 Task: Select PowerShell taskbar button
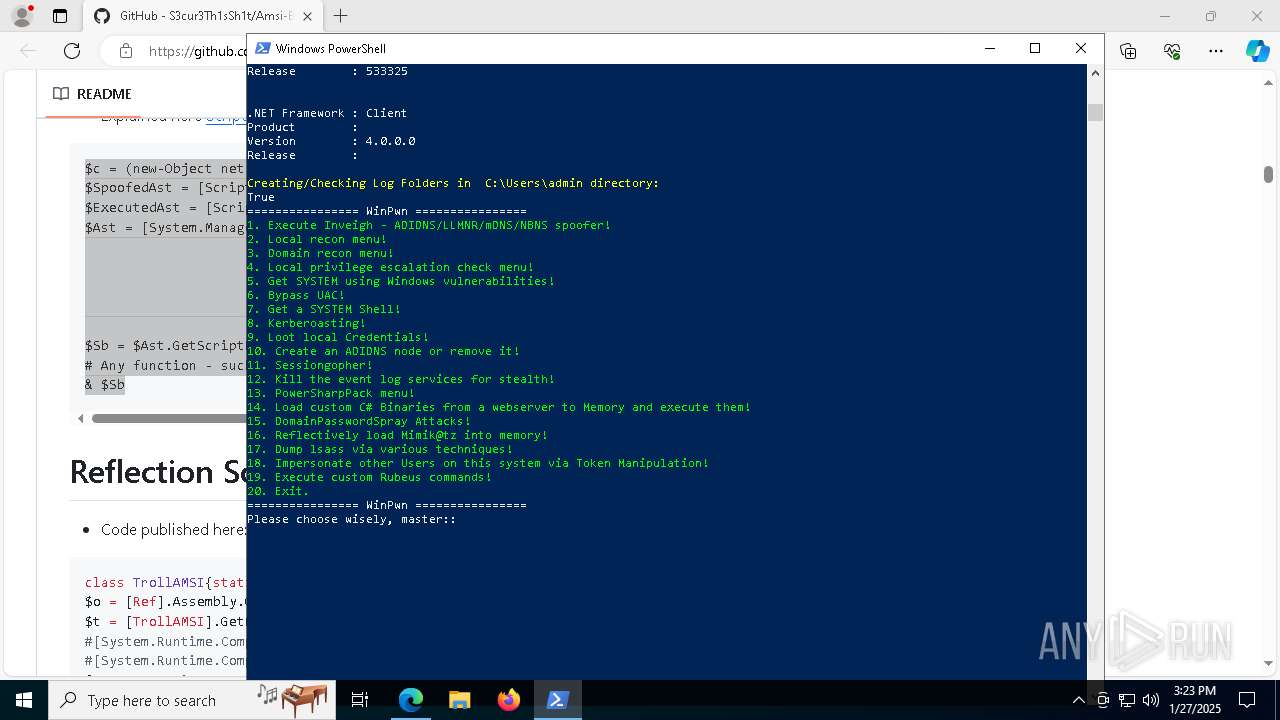[557, 700]
